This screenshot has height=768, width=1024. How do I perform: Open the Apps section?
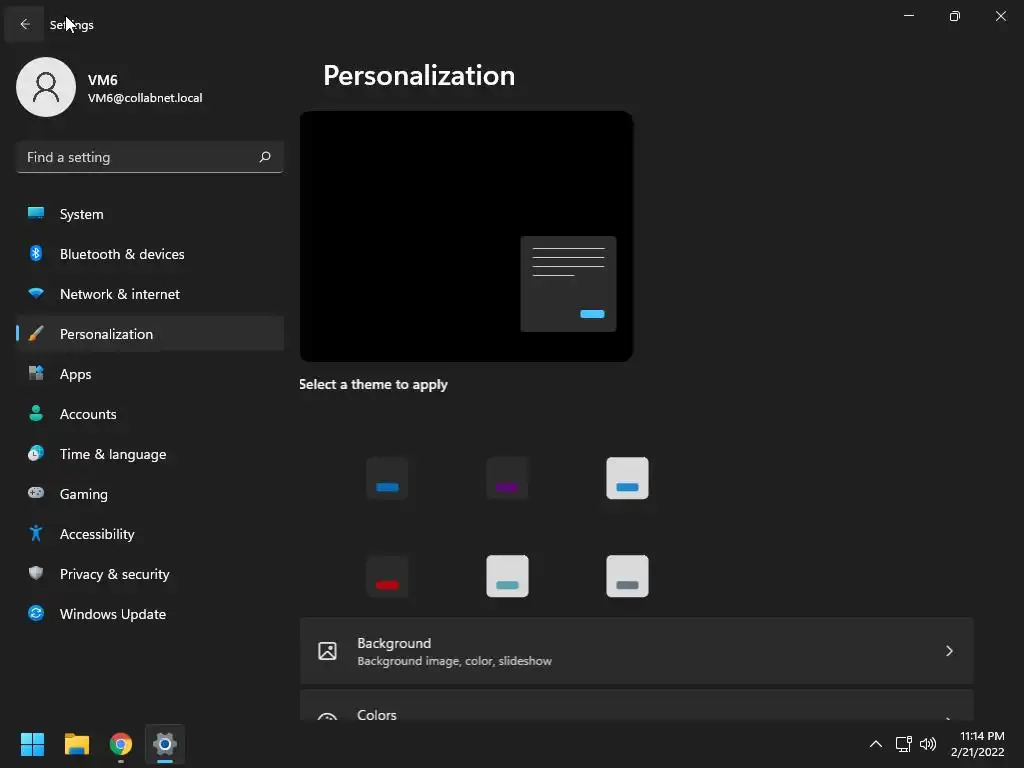pos(150,374)
